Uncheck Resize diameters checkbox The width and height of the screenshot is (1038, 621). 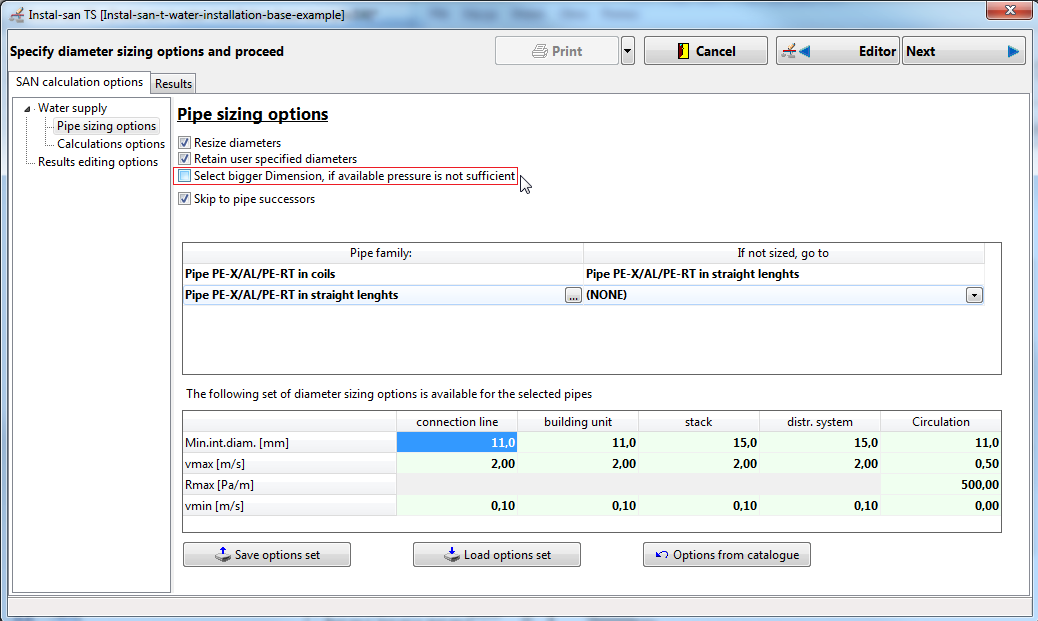[185, 142]
